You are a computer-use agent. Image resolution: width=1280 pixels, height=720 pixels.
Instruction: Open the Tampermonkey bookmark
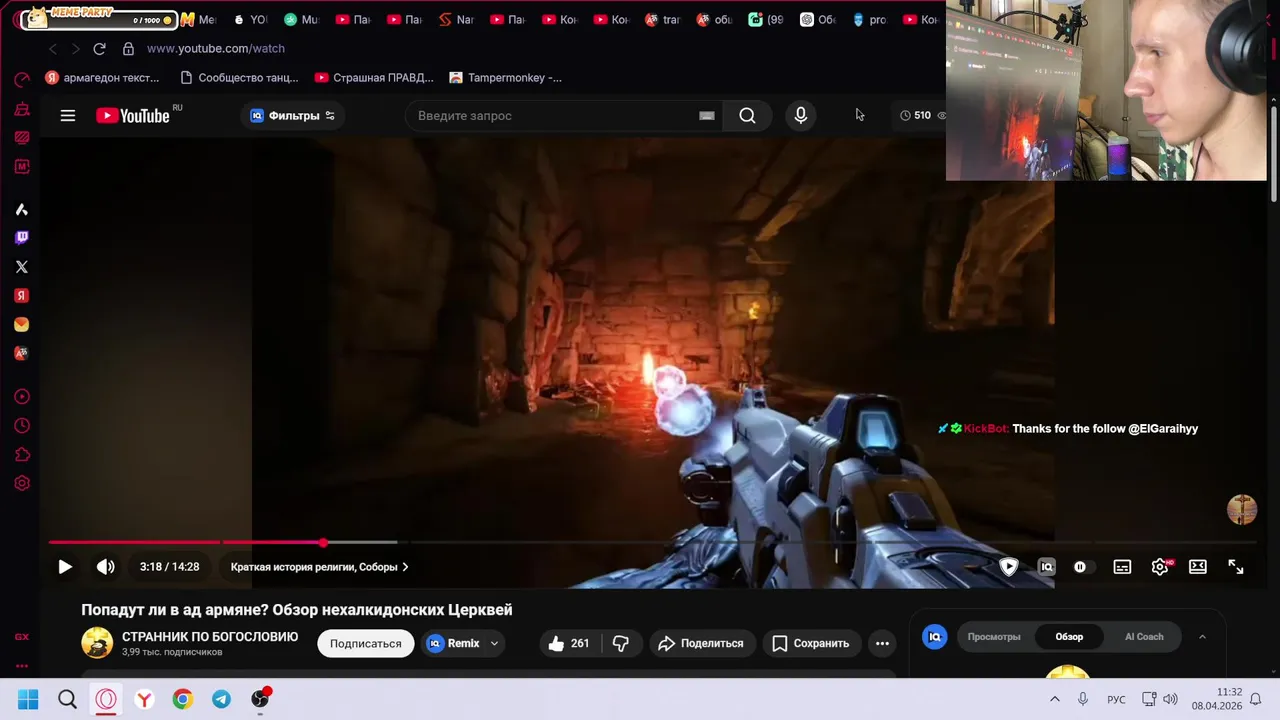coord(506,78)
